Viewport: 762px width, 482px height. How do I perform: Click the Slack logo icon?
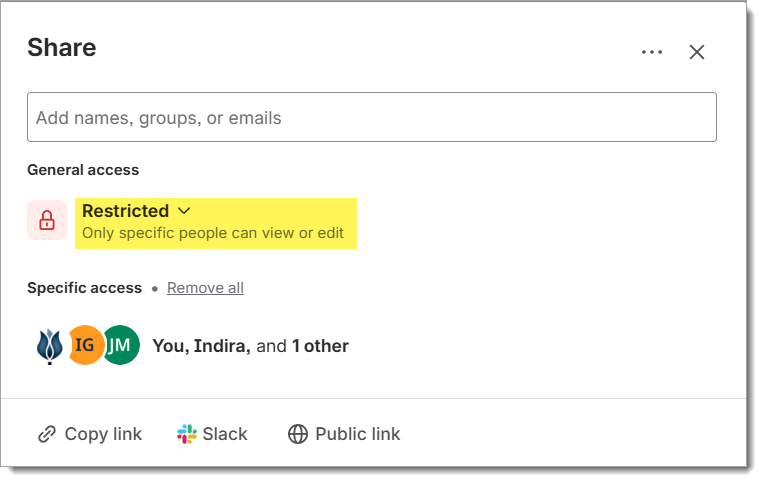(187, 434)
